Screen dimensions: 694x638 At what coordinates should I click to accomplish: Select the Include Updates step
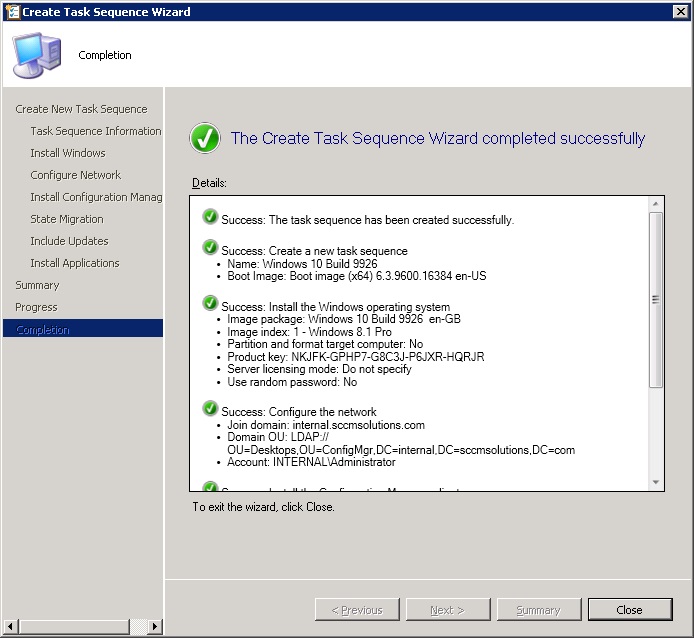[69, 241]
